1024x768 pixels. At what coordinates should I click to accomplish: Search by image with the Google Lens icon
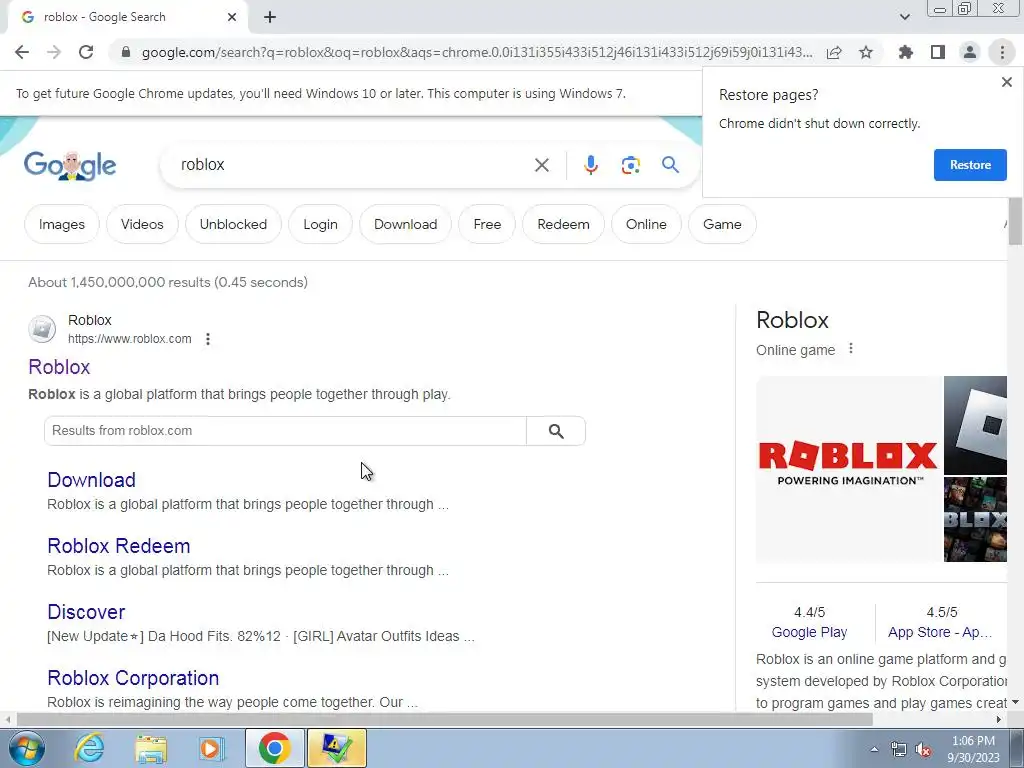(630, 165)
